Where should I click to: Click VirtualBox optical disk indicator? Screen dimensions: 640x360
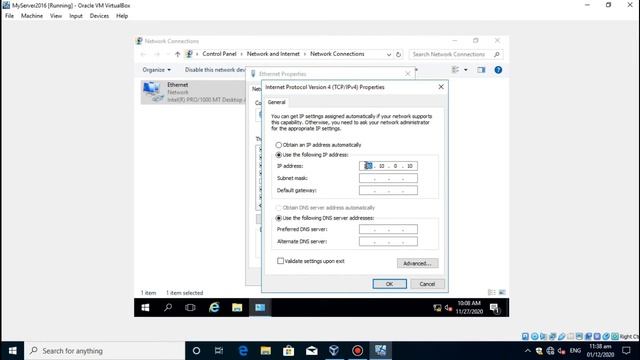coord(534,336)
